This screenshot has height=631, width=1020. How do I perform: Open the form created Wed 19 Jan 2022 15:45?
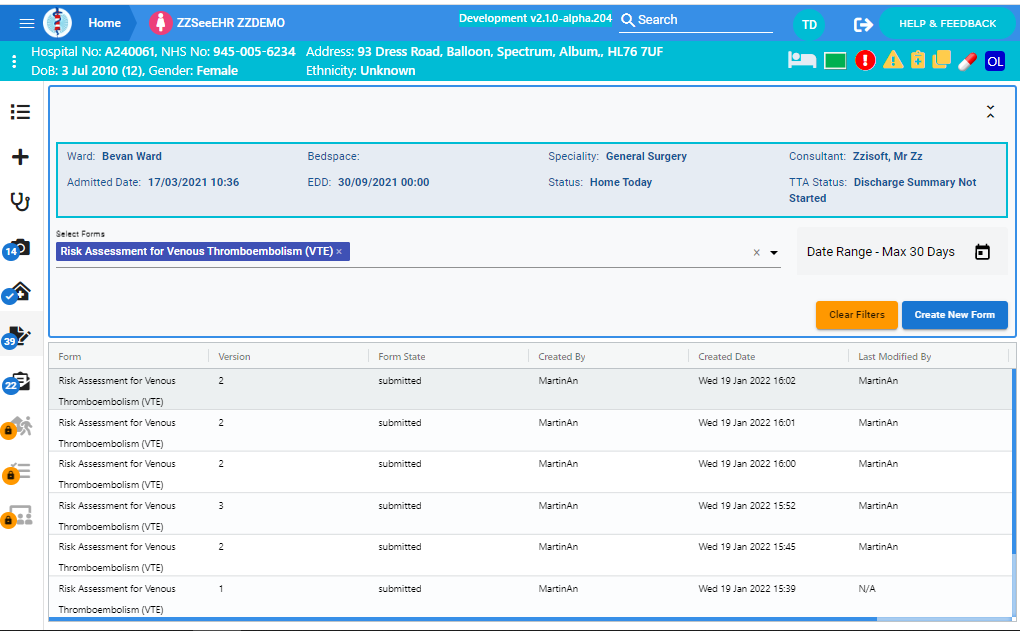point(530,556)
